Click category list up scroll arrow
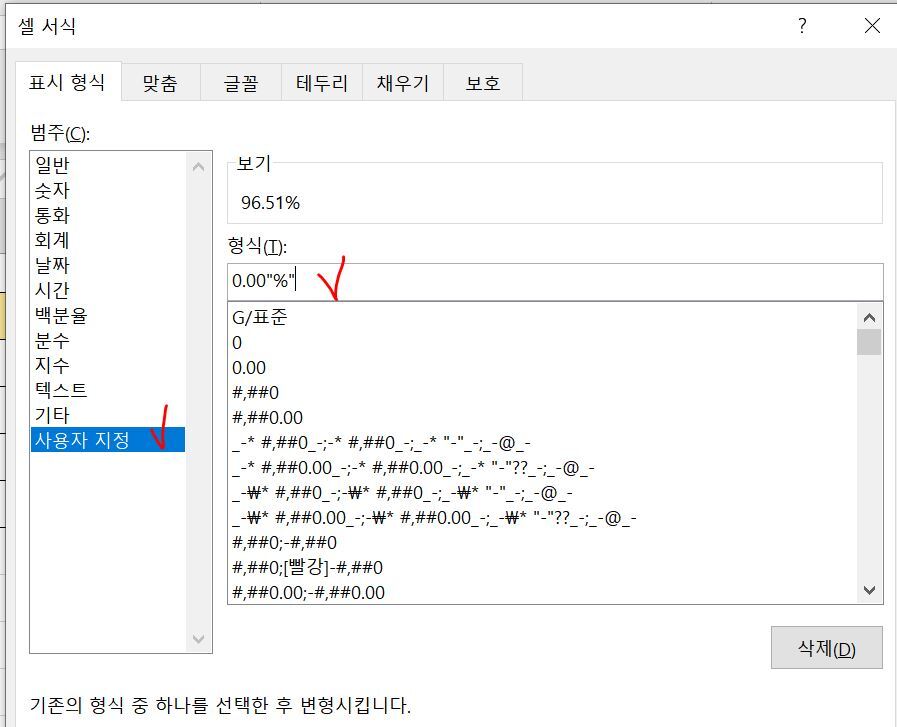Image resolution: width=897 pixels, height=727 pixels. pos(199,166)
